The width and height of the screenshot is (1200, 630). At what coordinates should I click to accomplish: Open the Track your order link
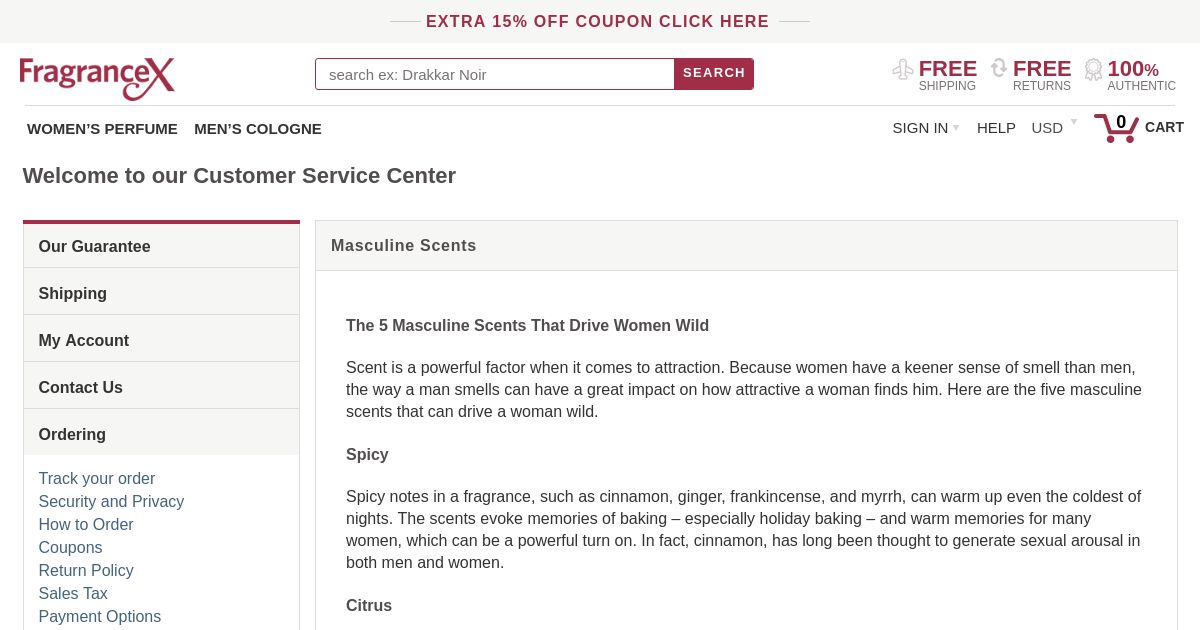coord(97,479)
